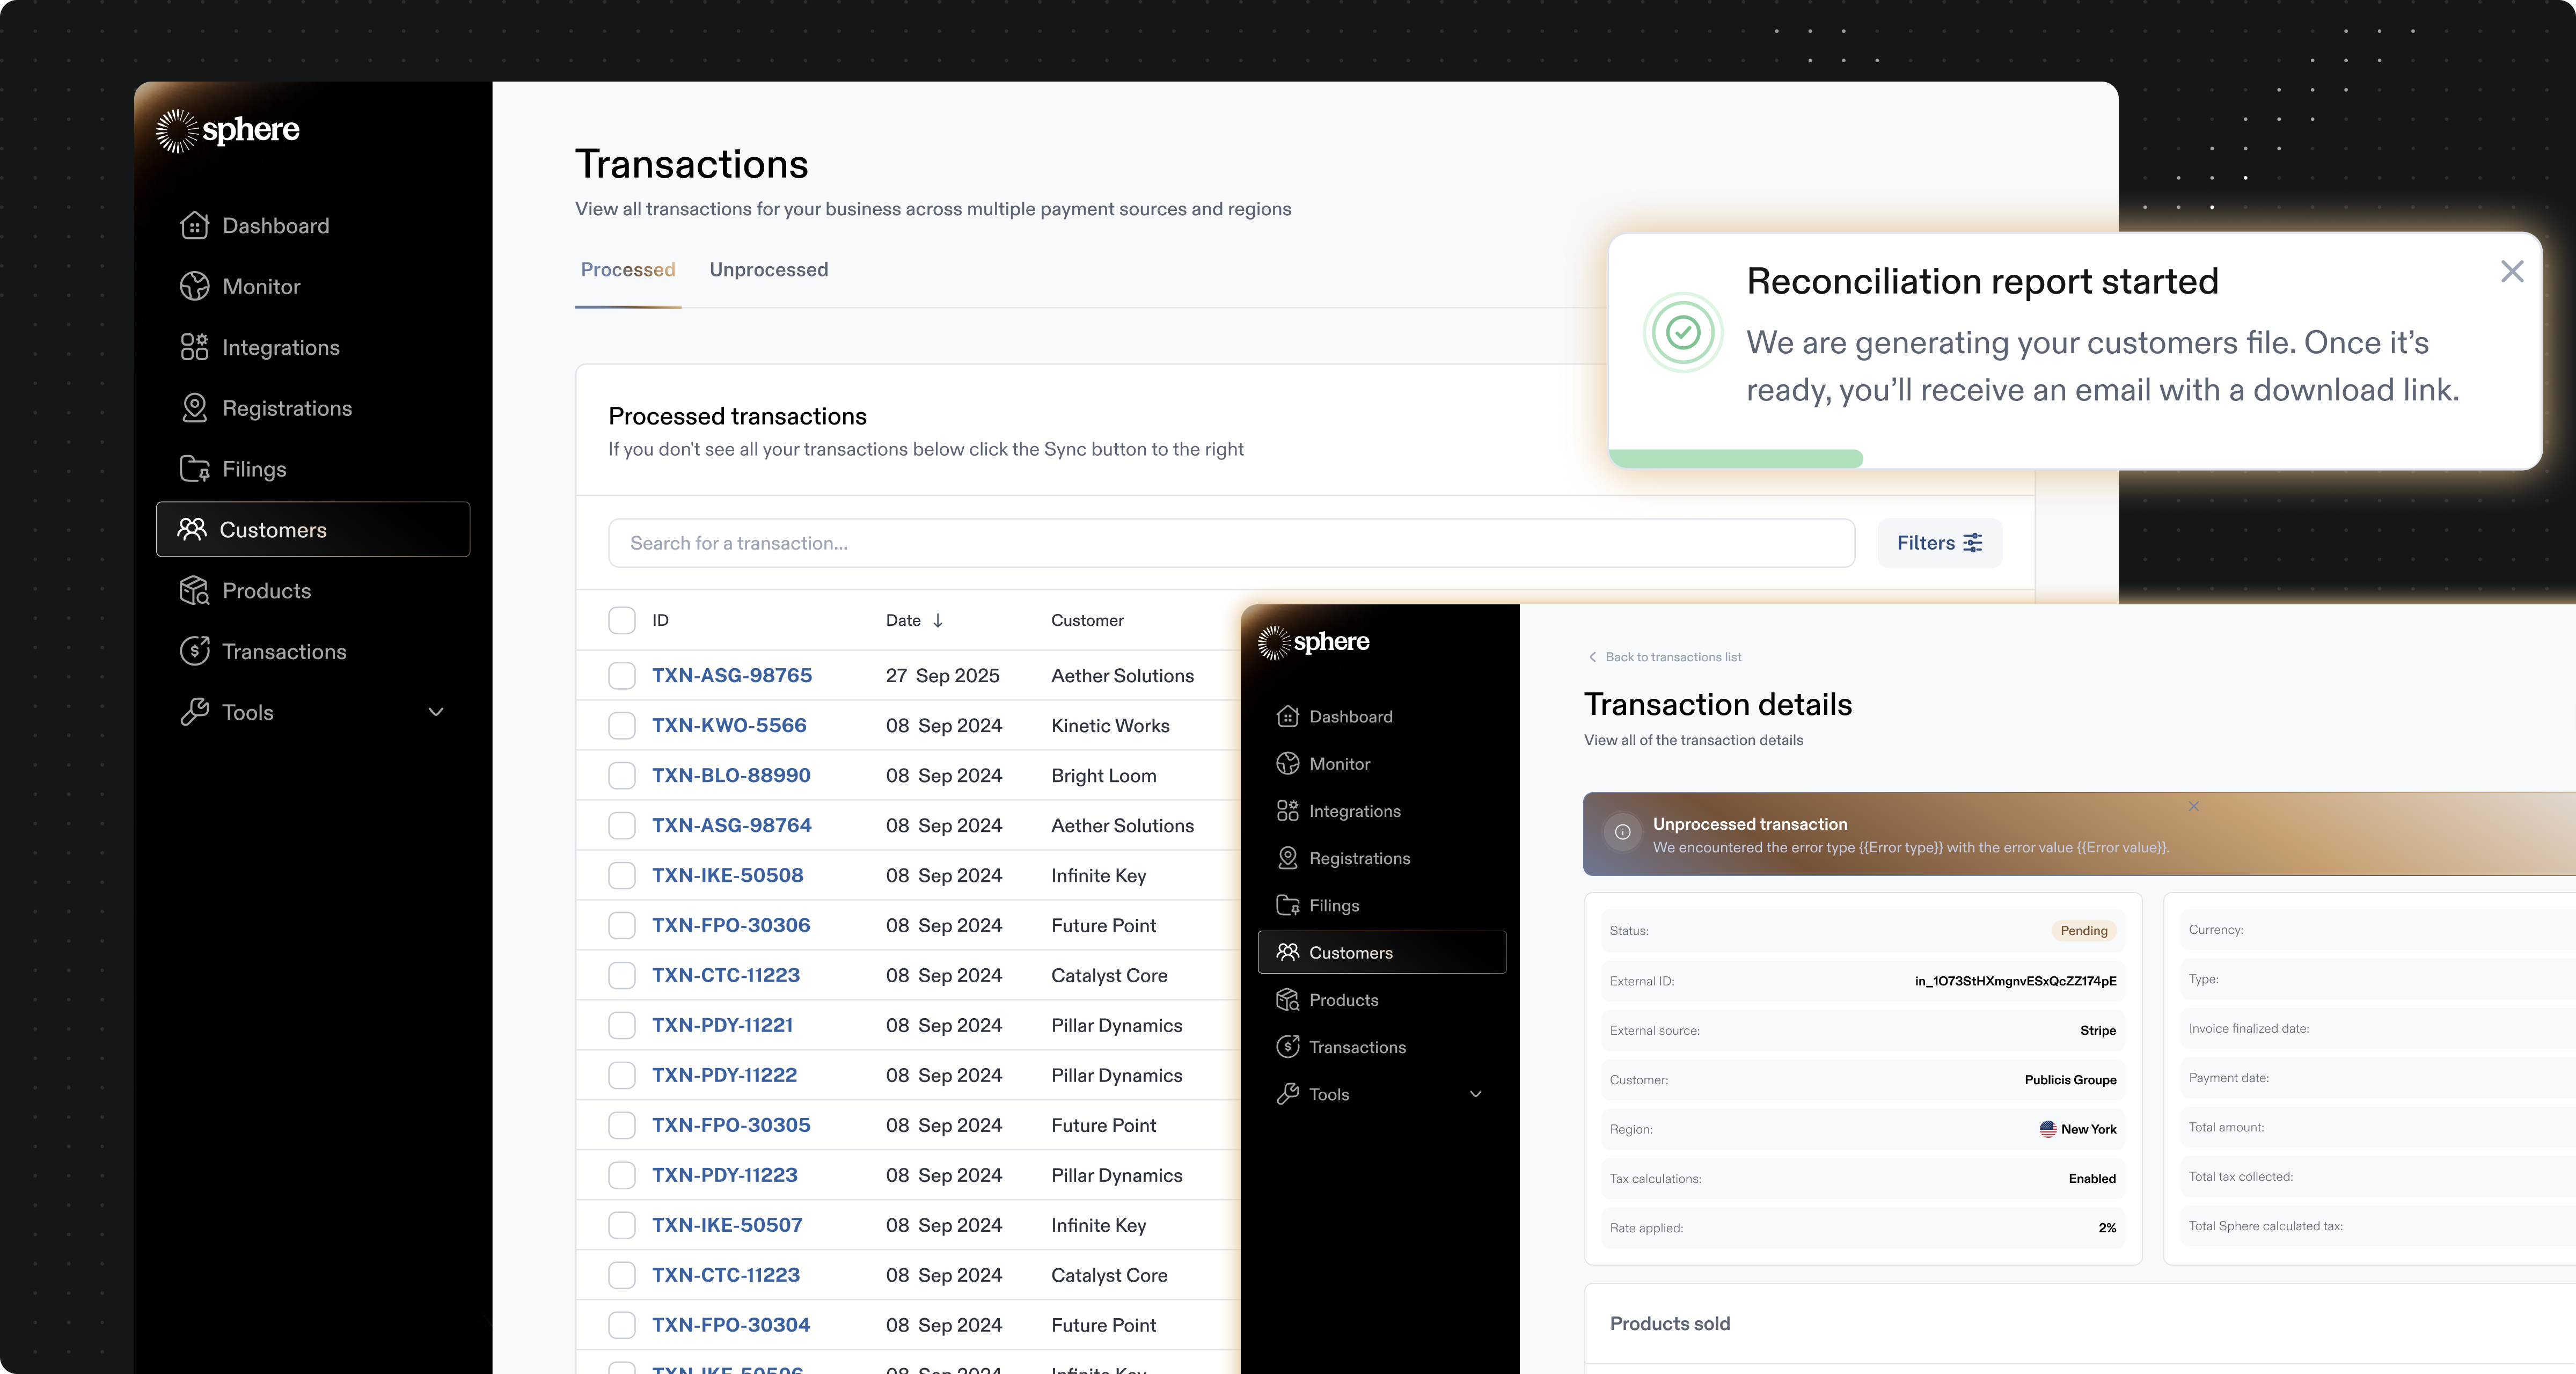Open the Filters button
The width and height of the screenshot is (2576, 1374).
[x=1939, y=543]
